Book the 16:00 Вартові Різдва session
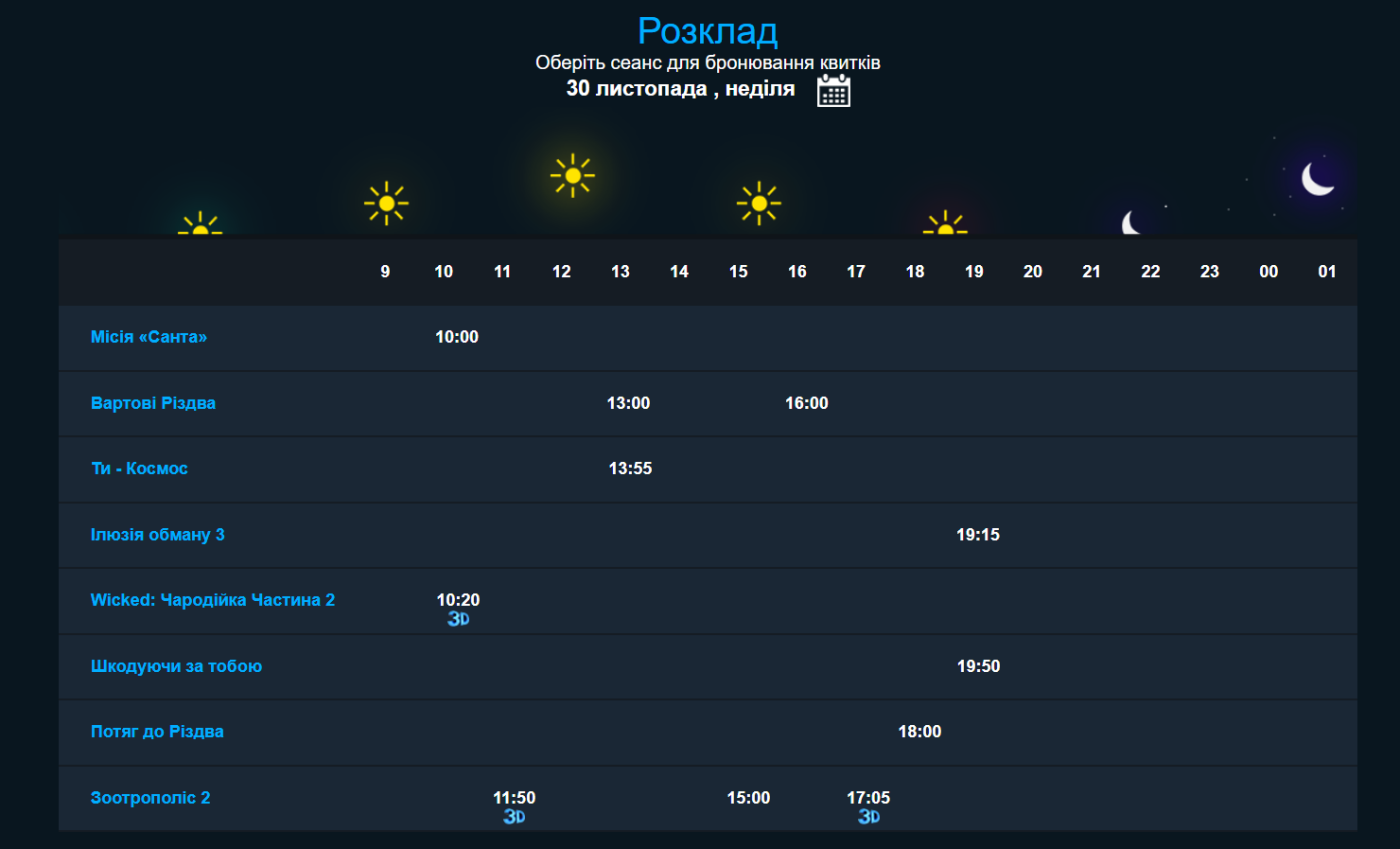This screenshot has width=1400, height=849. pyautogui.click(x=807, y=403)
